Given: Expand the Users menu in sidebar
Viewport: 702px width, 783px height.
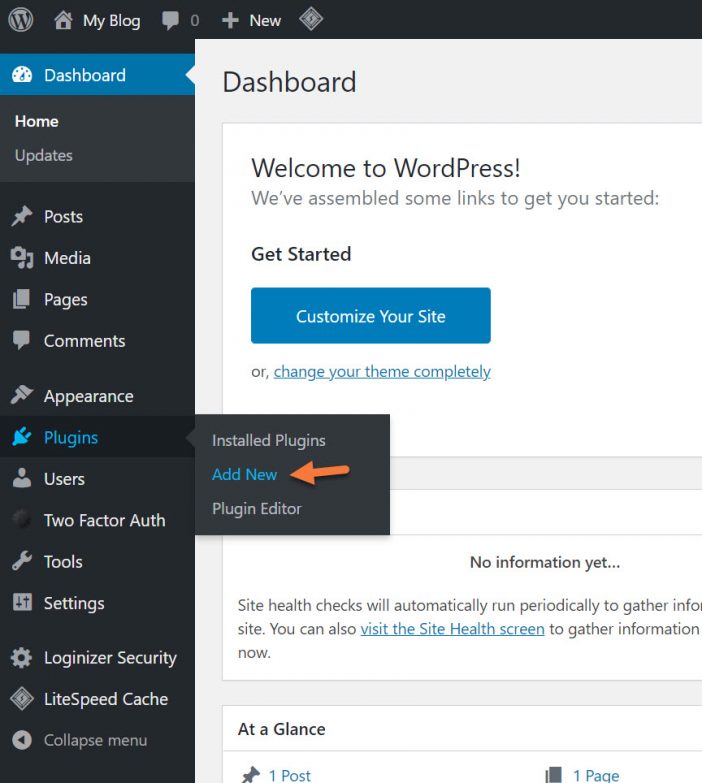Looking at the screenshot, I should coord(64,479).
